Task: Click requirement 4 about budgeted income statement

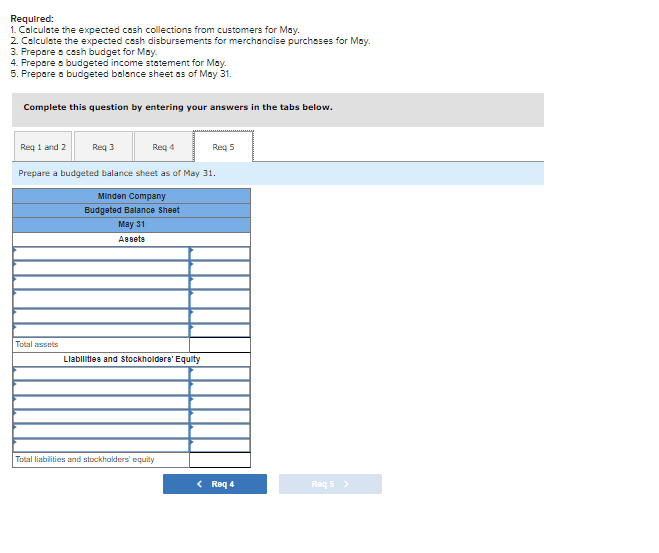Action: point(119,63)
